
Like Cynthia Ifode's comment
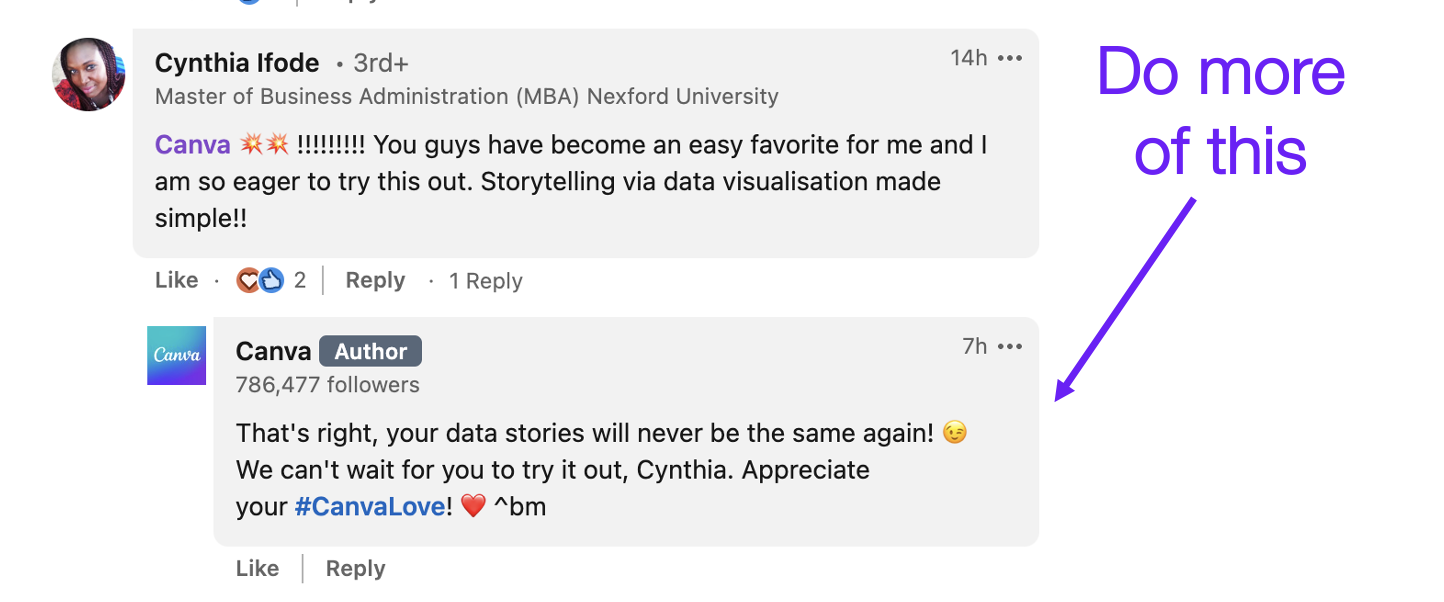pyautogui.click(x=177, y=281)
